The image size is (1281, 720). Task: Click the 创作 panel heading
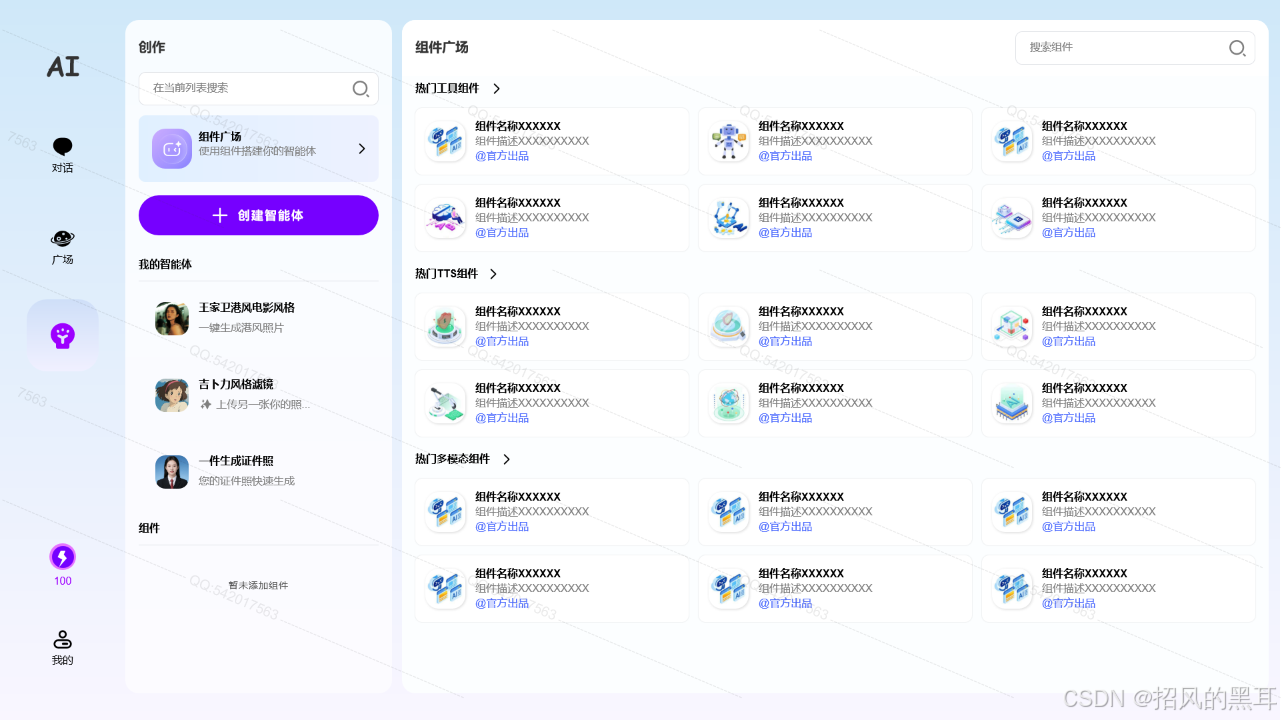coord(152,48)
